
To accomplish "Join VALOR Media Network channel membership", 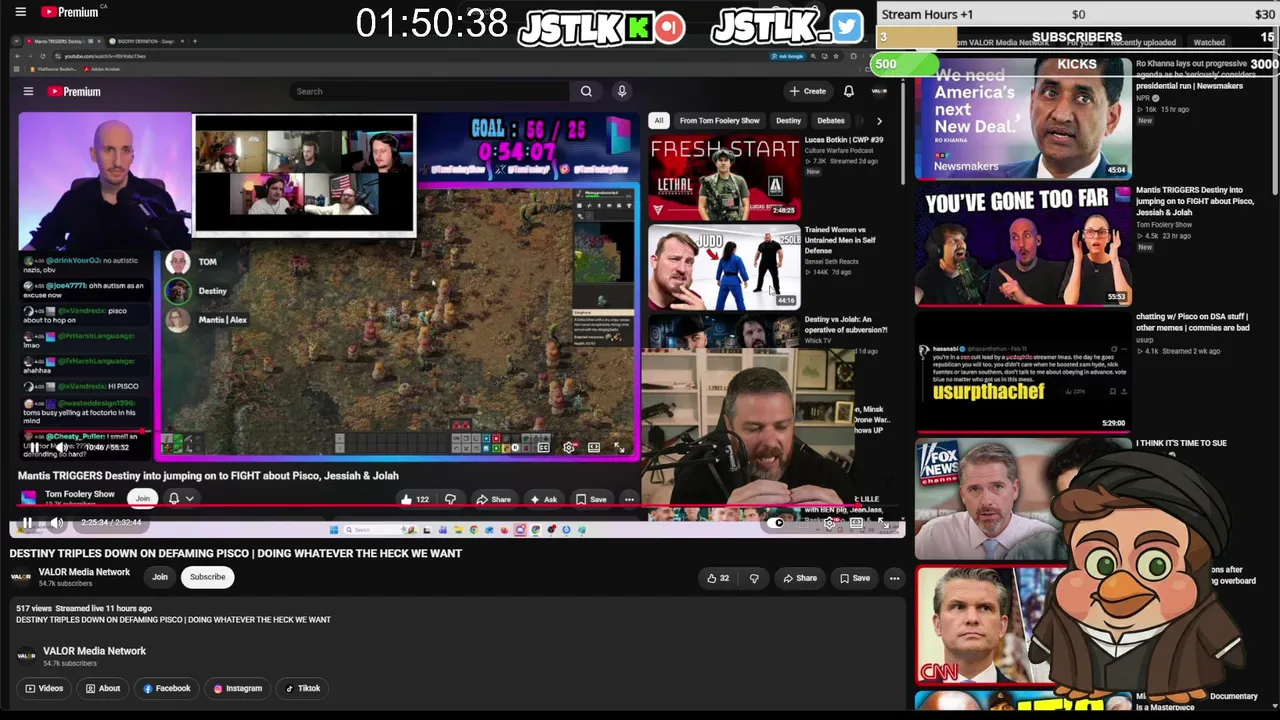I will (x=159, y=577).
